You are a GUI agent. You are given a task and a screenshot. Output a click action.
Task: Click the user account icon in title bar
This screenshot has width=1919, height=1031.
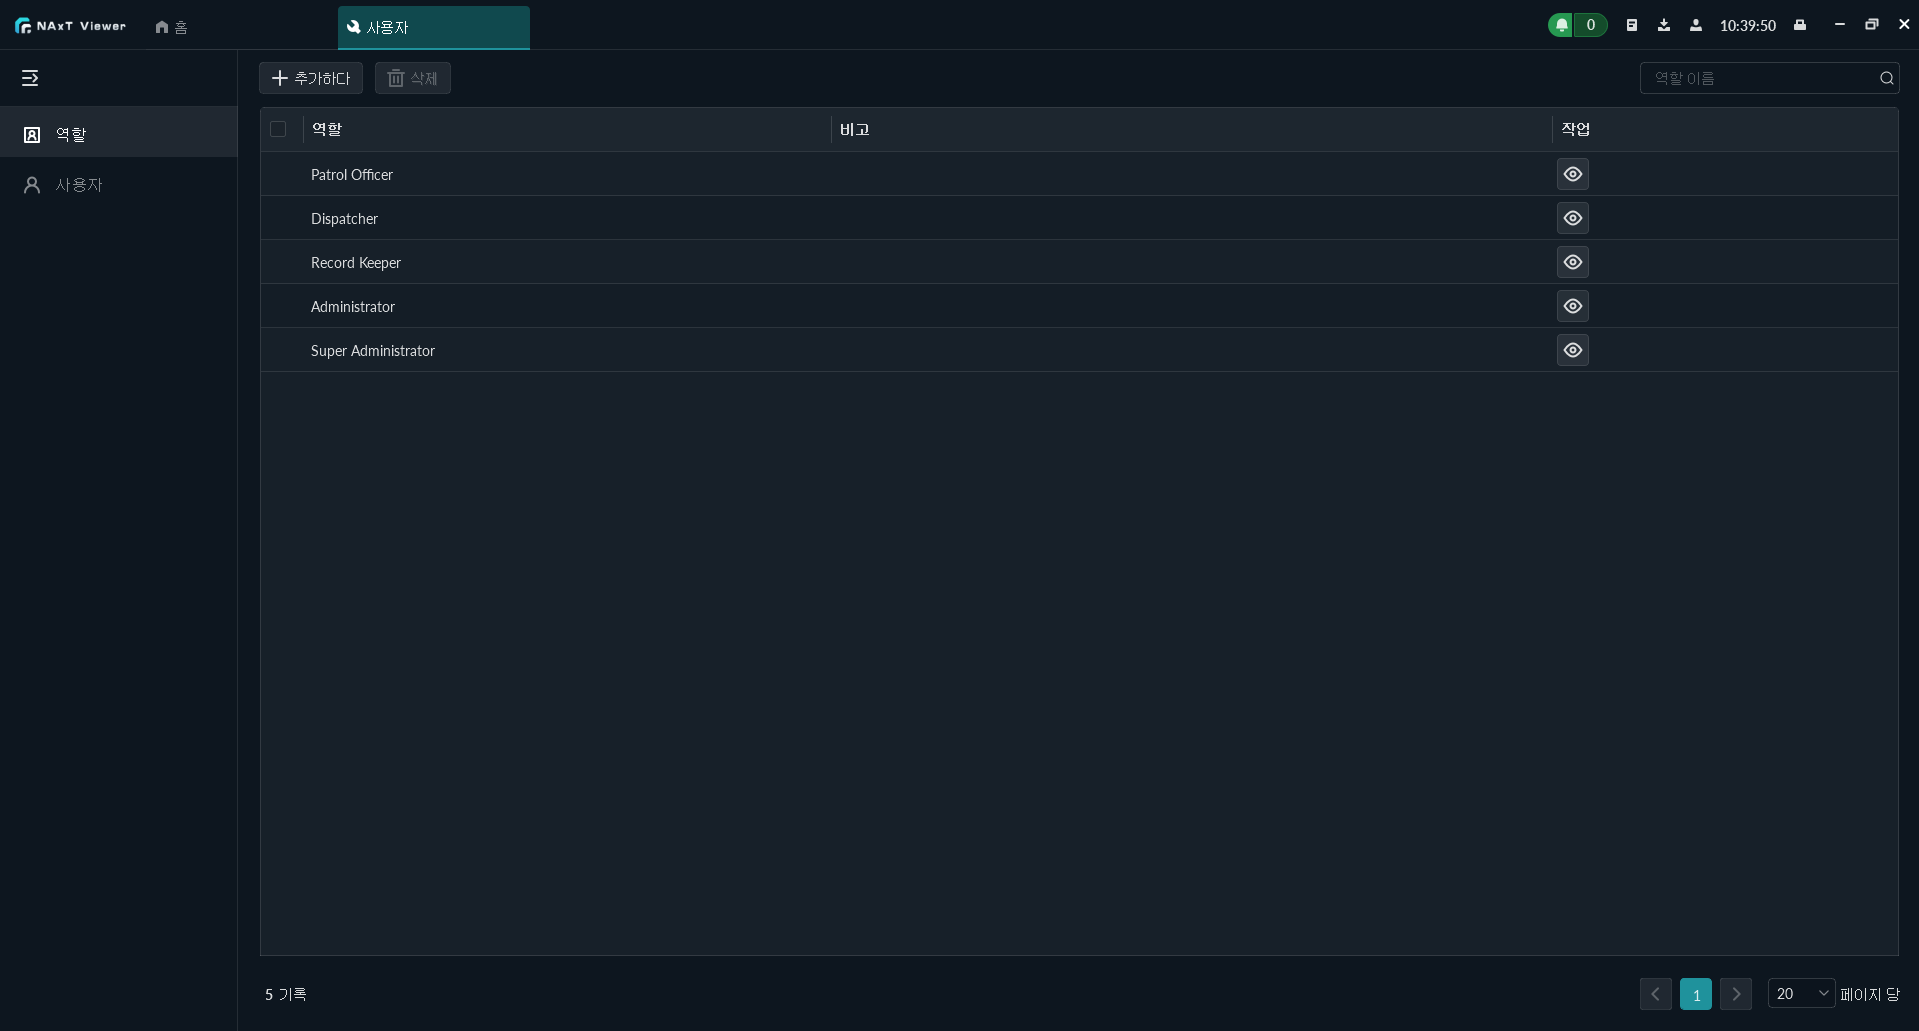click(x=1696, y=26)
